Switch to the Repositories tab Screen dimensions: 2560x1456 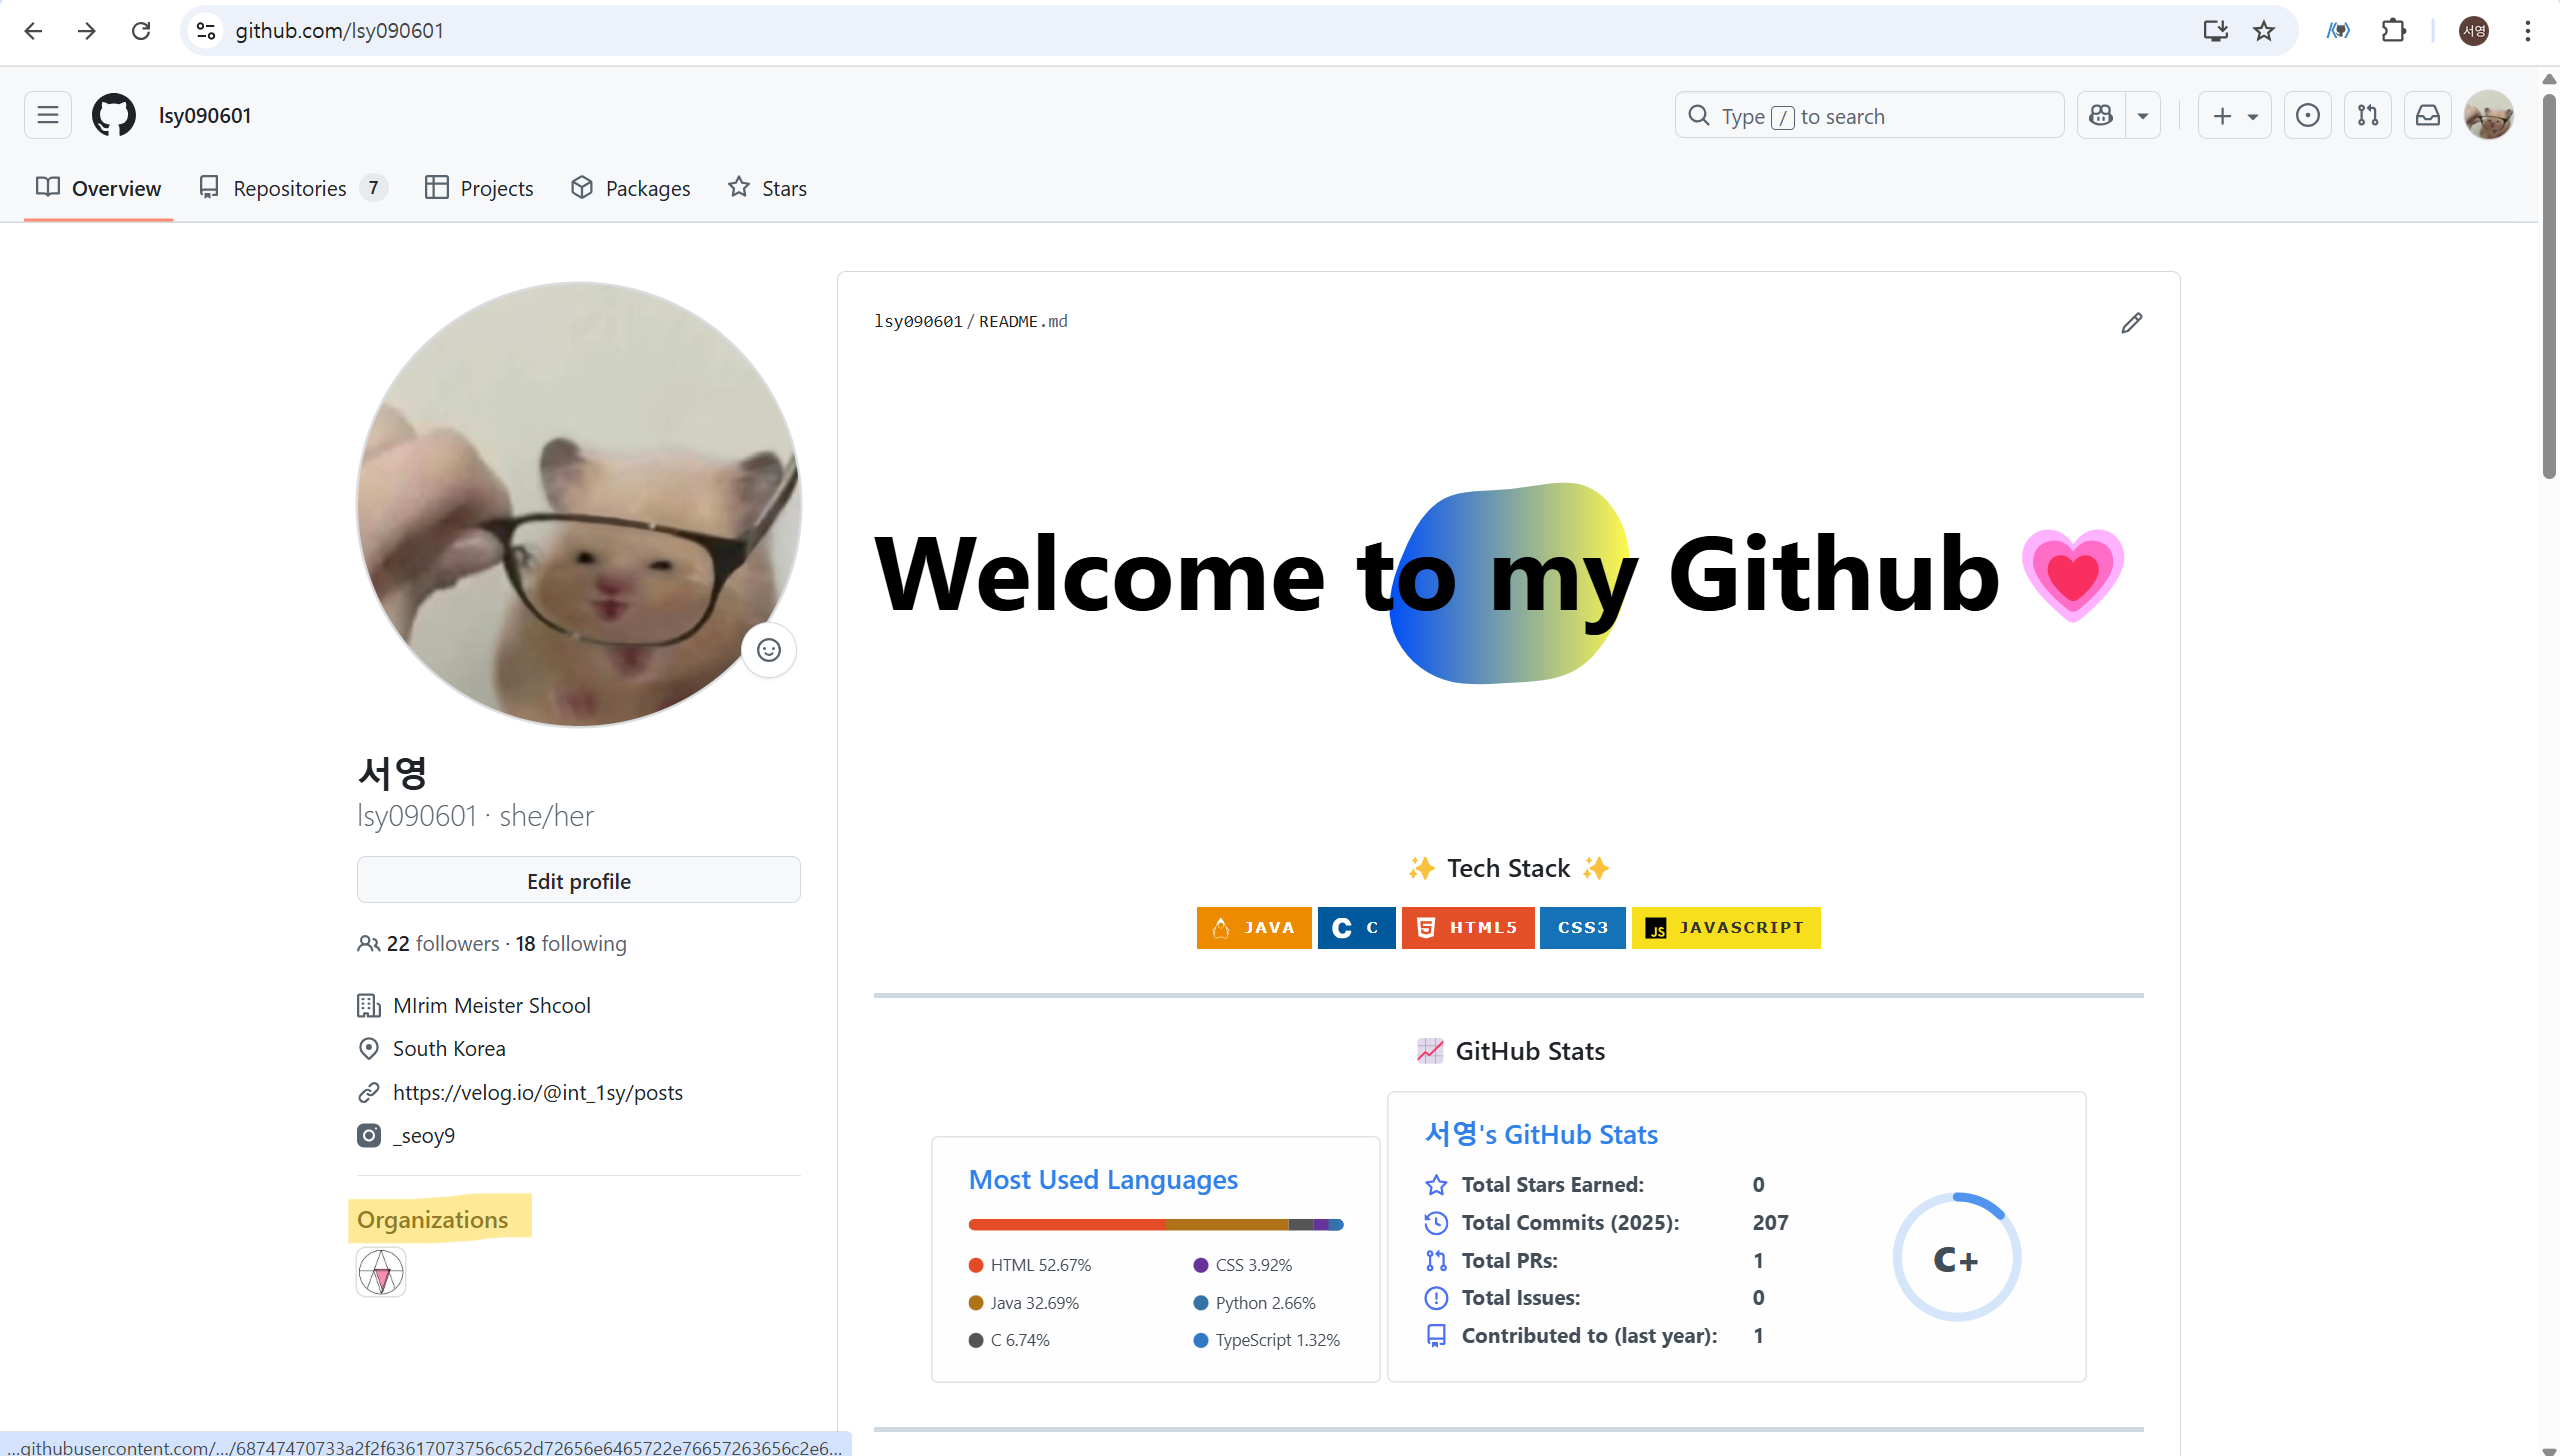(291, 188)
